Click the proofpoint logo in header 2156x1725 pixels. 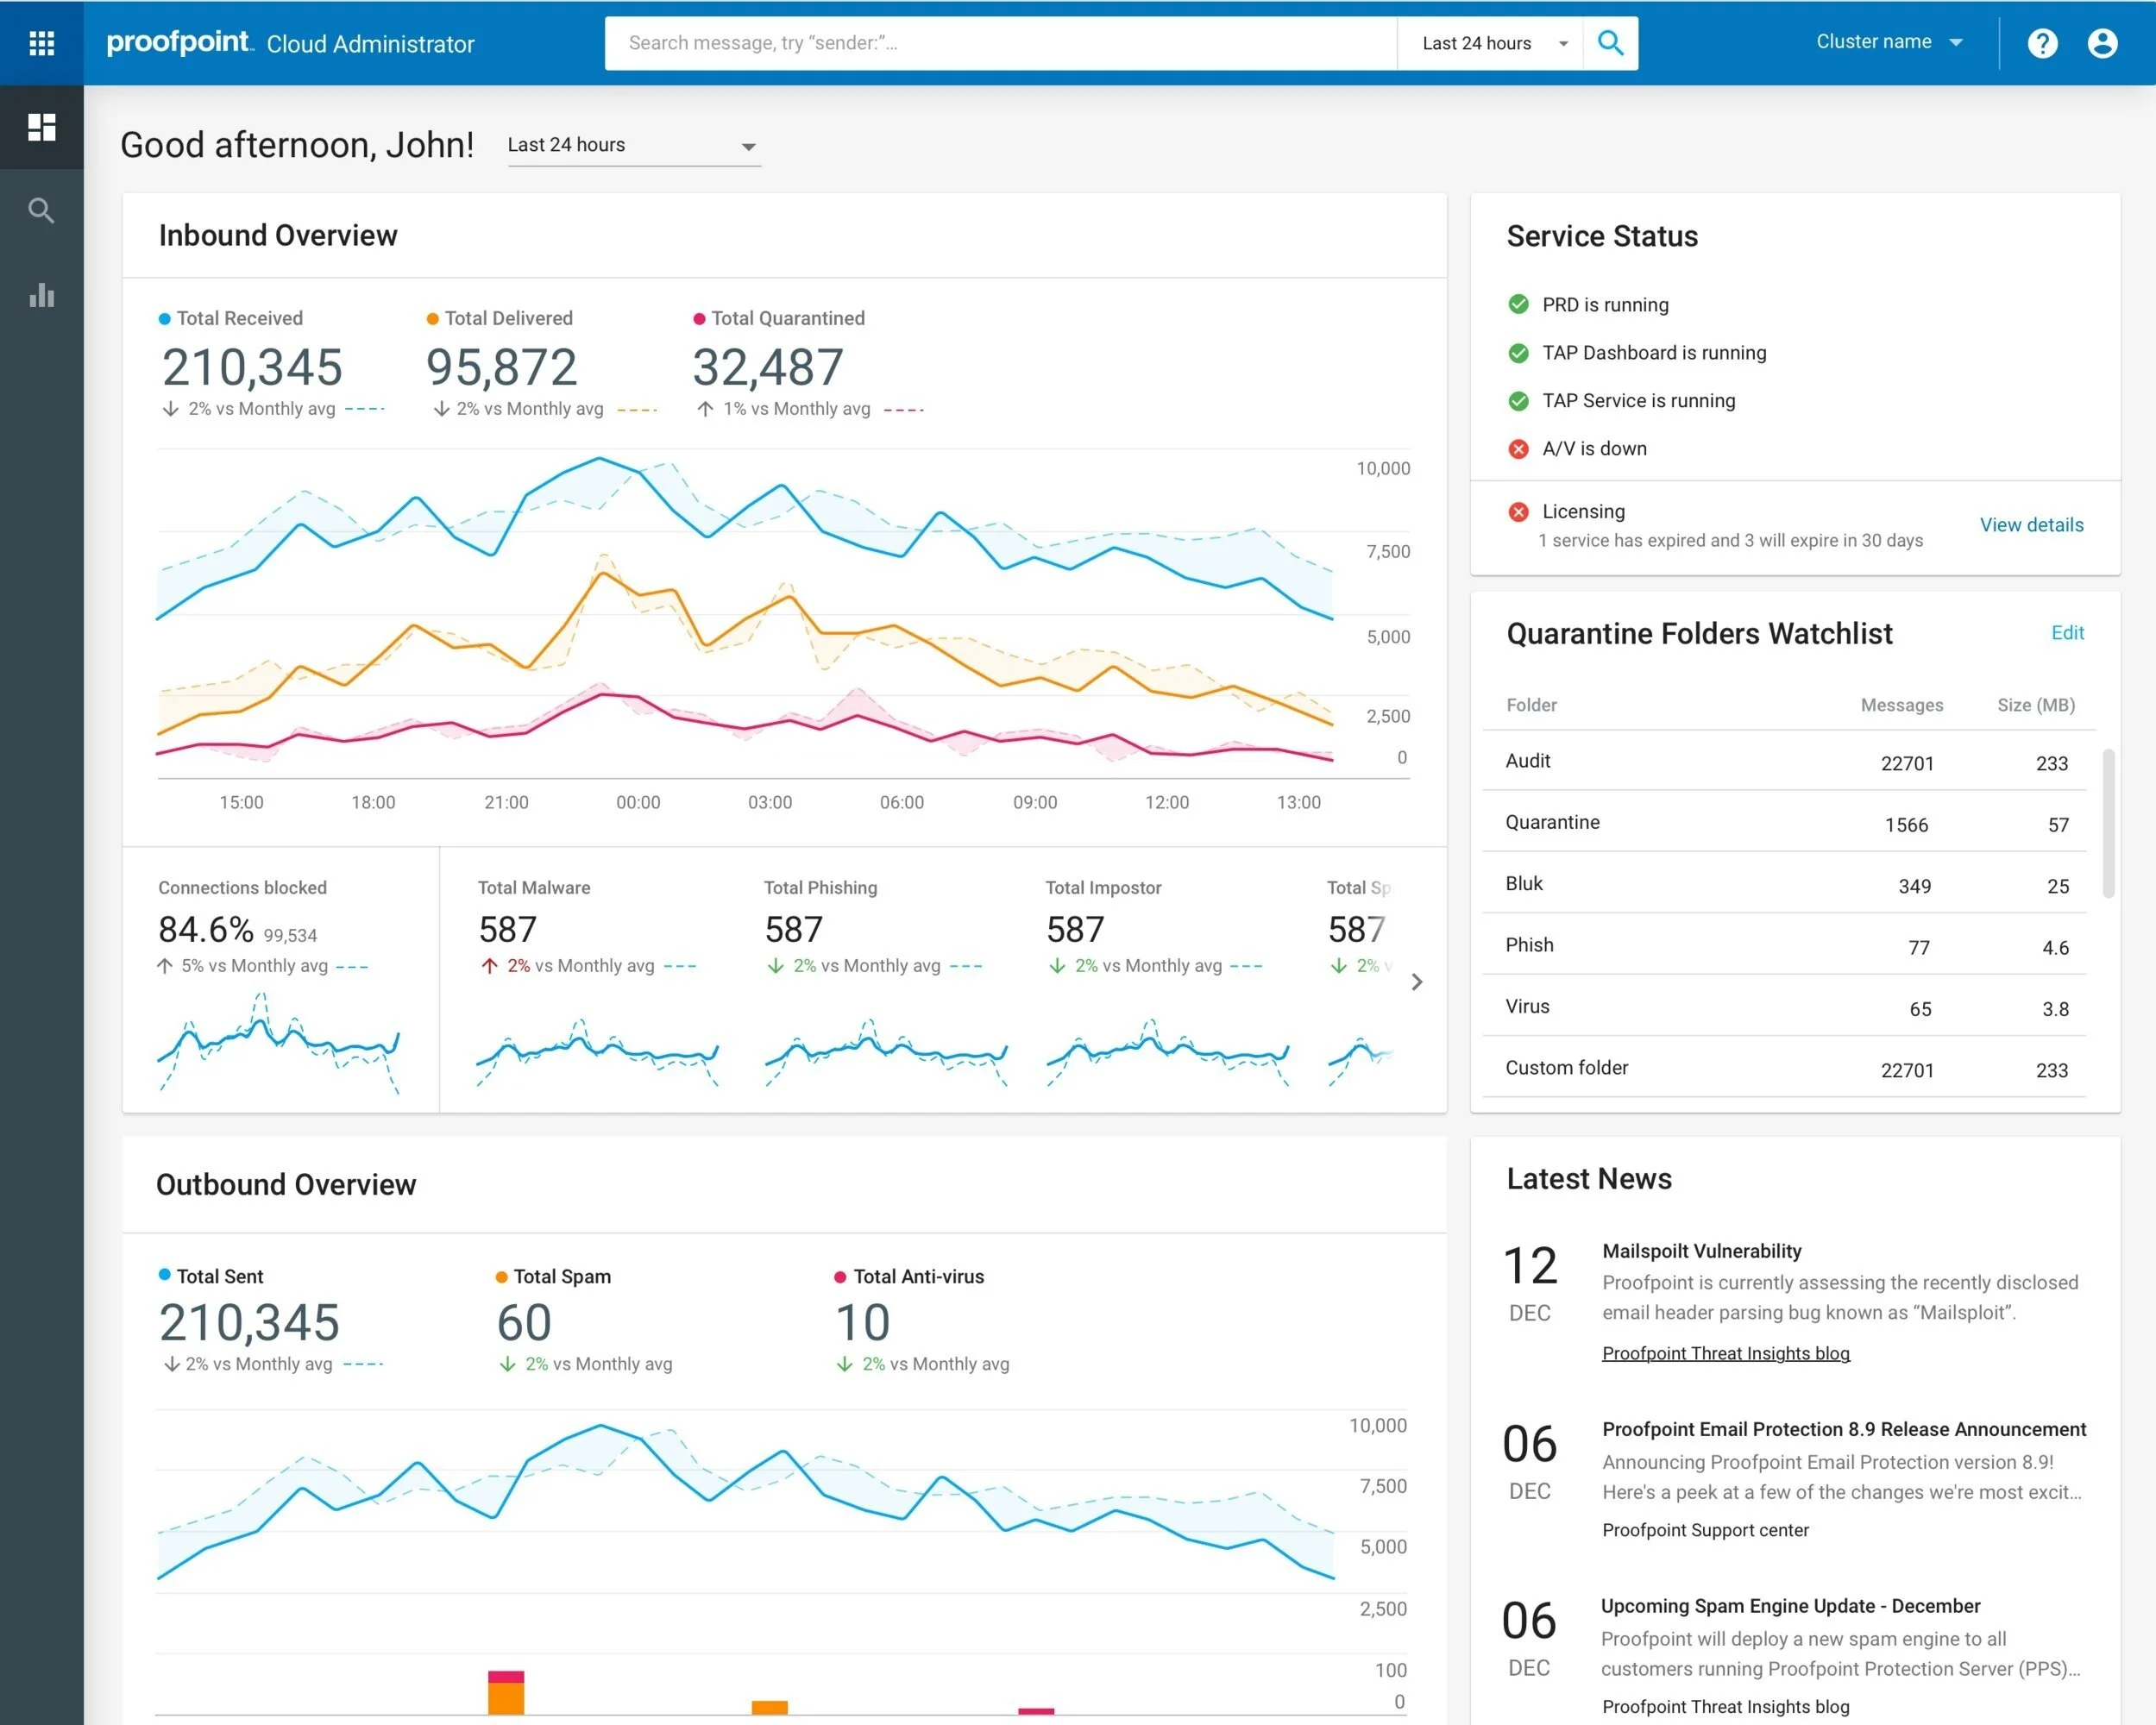coord(180,42)
